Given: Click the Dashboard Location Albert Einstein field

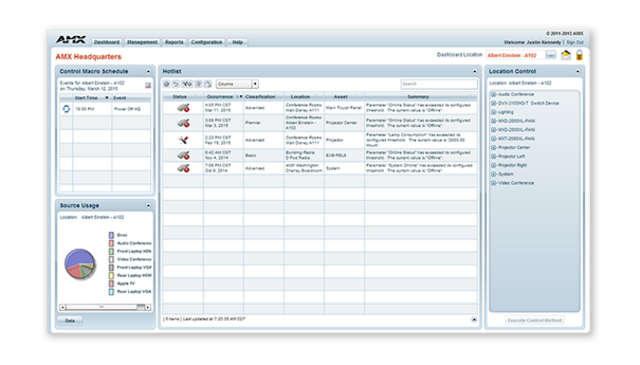Looking at the screenshot, I should coord(514,55).
